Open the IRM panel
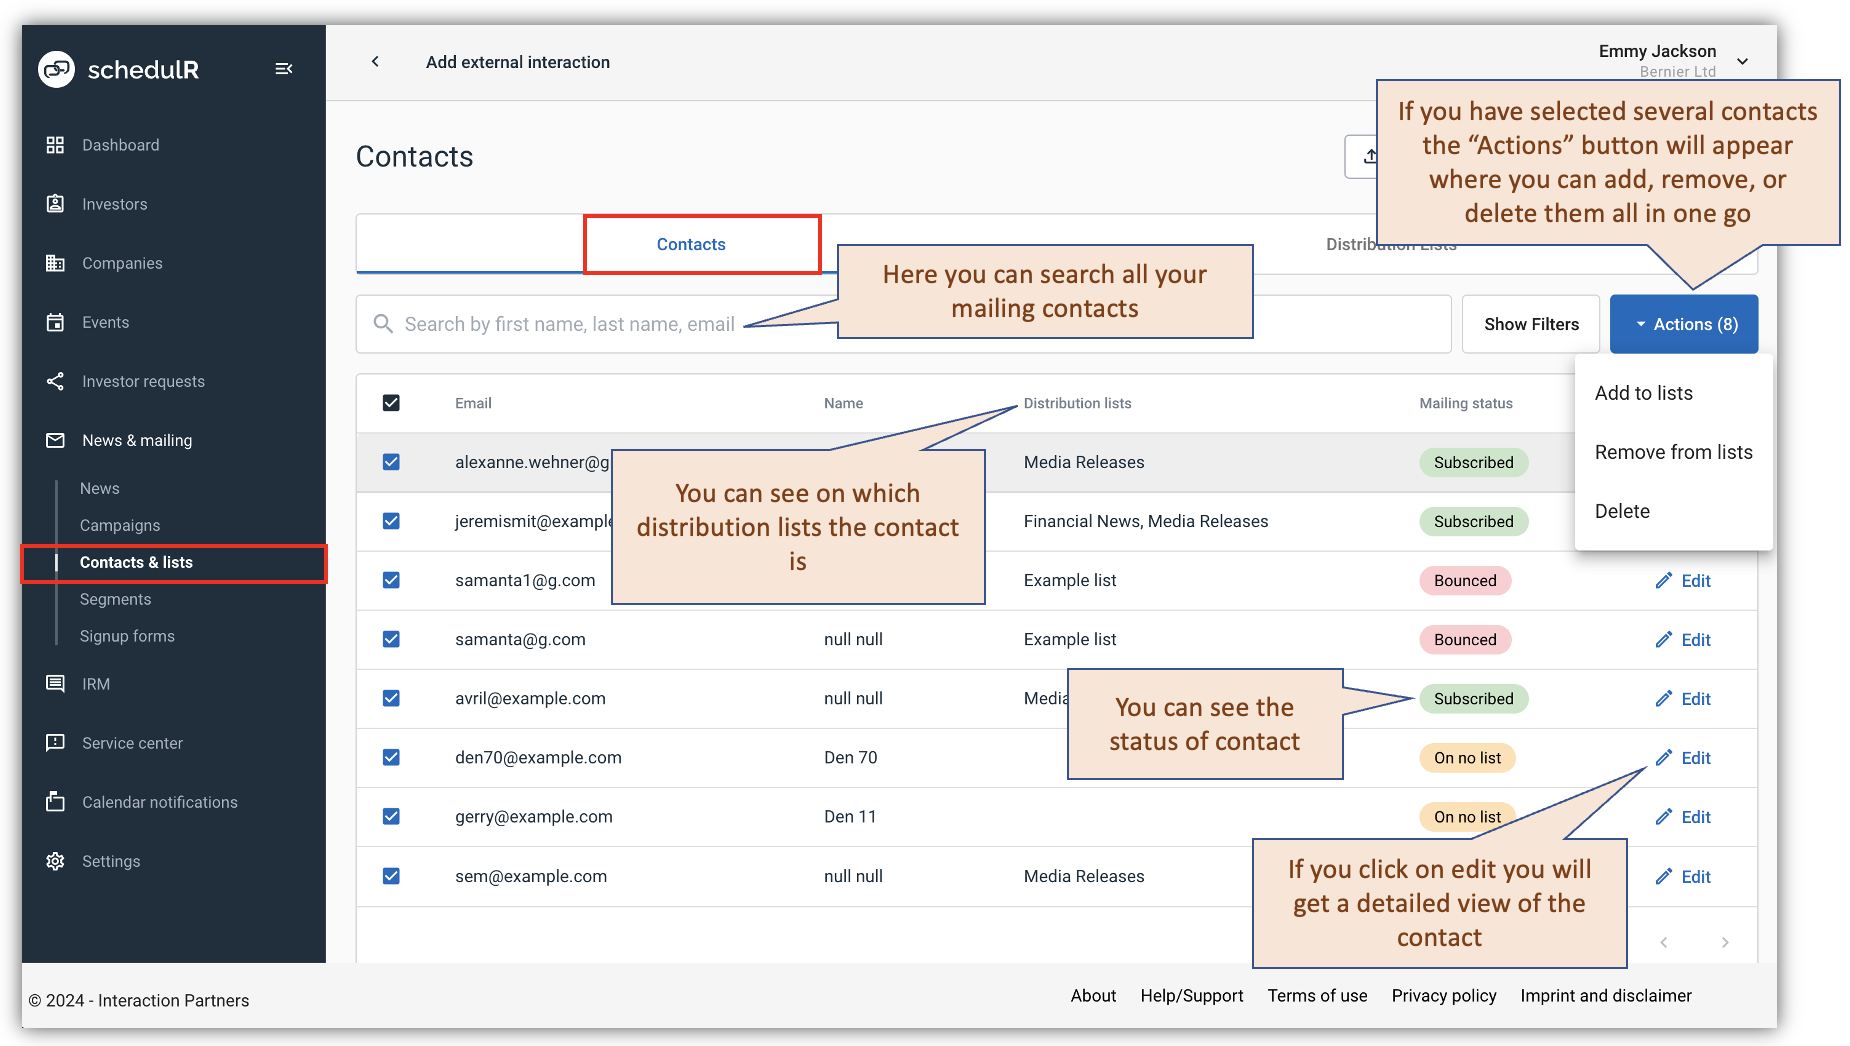The image size is (1850, 1046). (96, 684)
